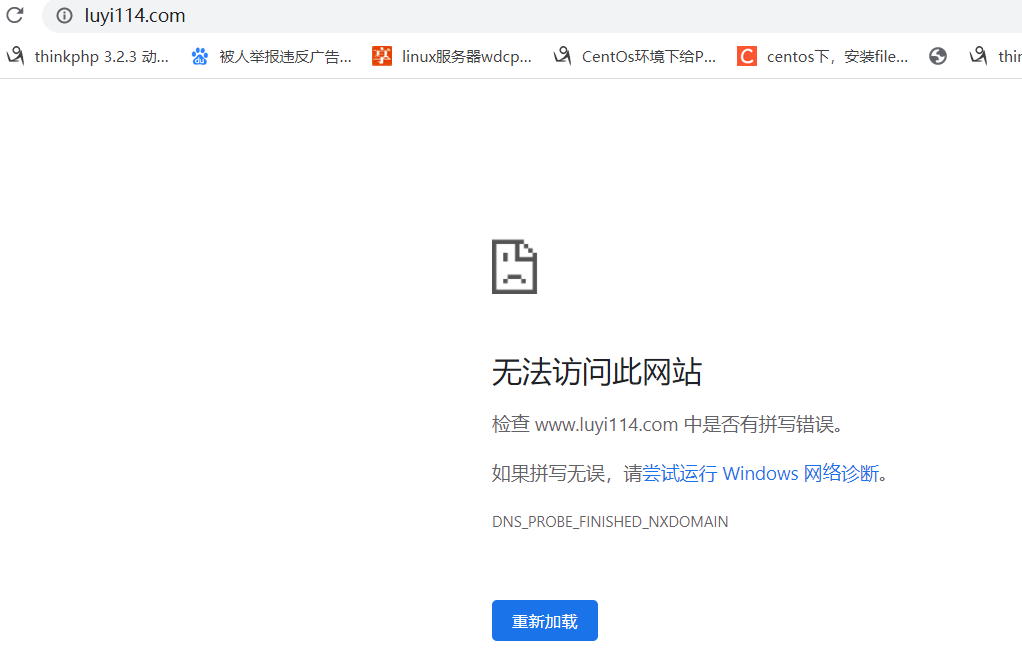The image size is (1022, 662).
Task: Open the site information icon beside the URL
Action: (65, 16)
